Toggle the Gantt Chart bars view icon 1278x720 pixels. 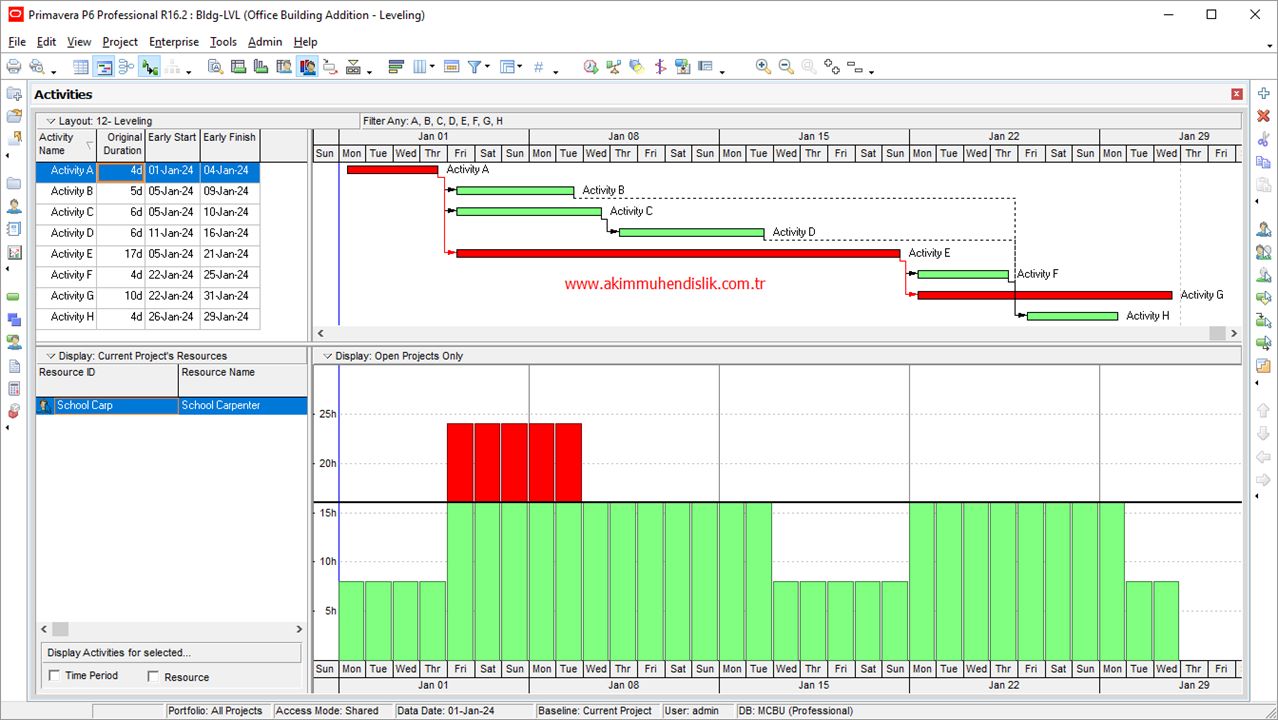pyautogui.click(x=103, y=67)
